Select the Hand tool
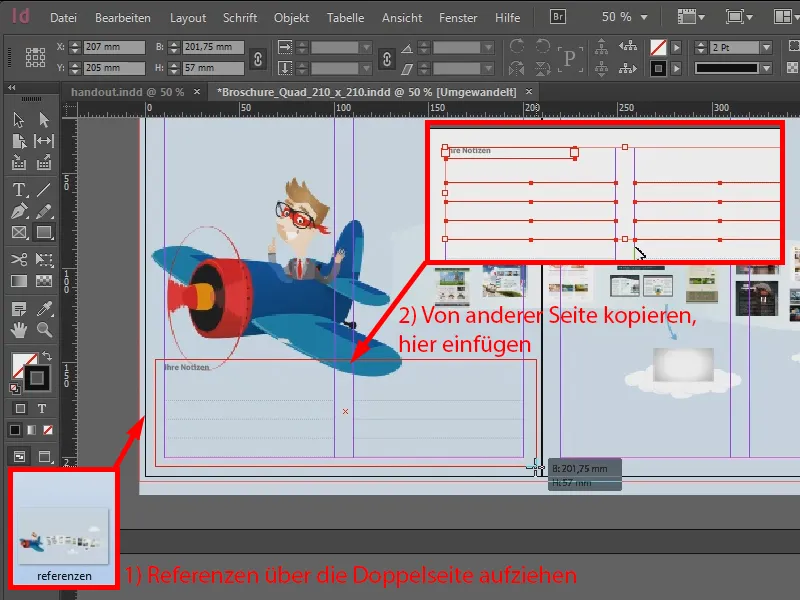 tap(19, 331)
